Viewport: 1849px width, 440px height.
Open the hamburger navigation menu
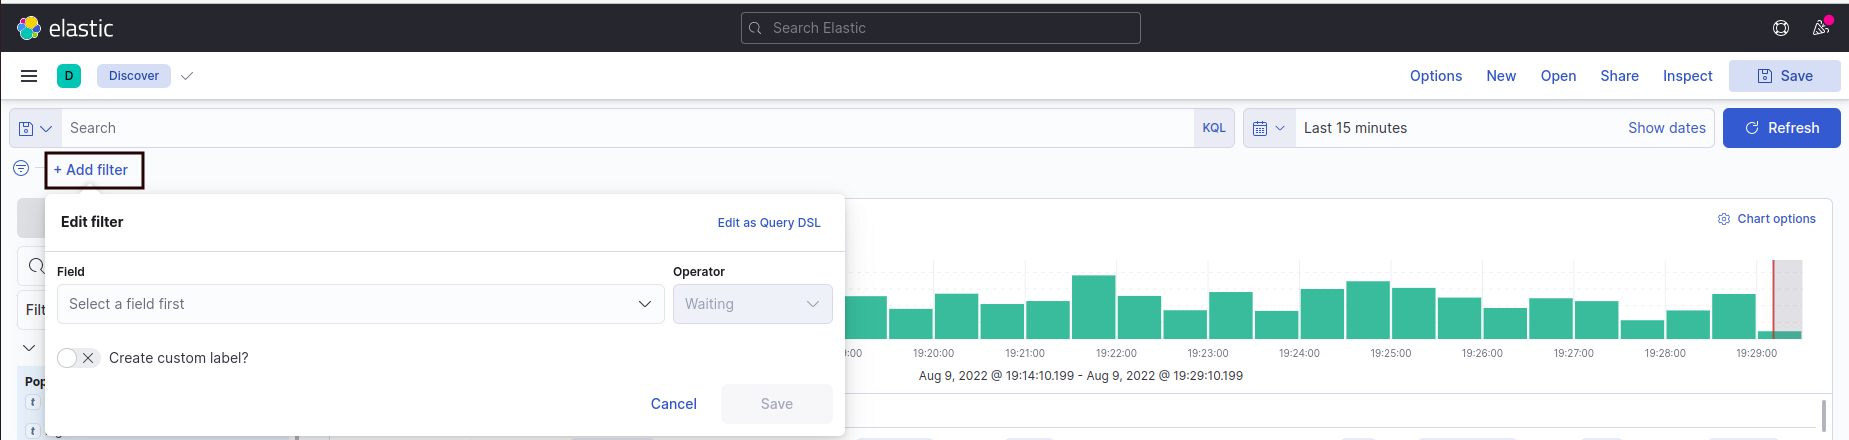29,76
